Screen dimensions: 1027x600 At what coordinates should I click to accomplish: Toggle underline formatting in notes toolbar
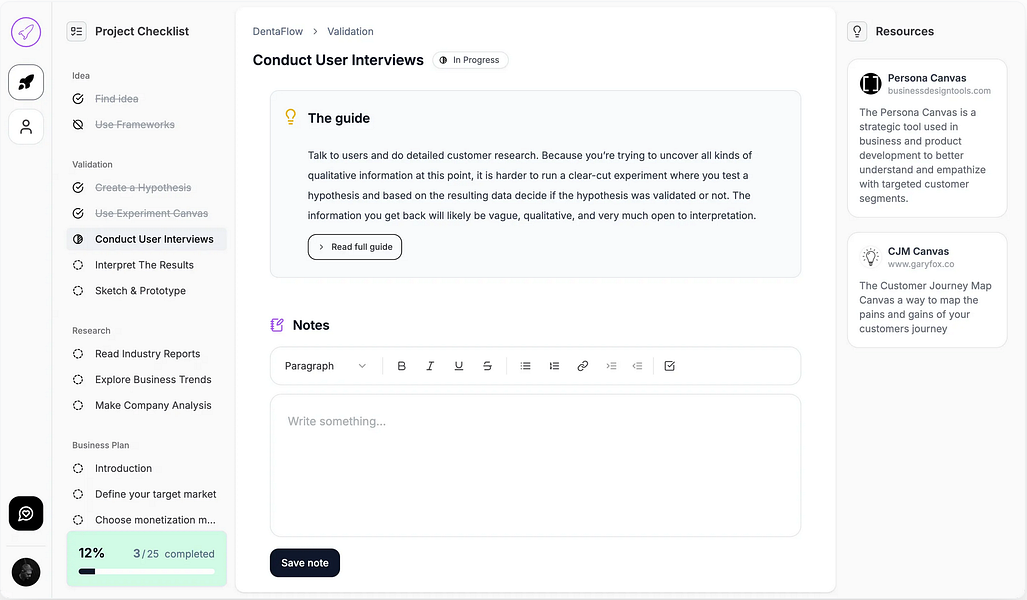(459, 366)
